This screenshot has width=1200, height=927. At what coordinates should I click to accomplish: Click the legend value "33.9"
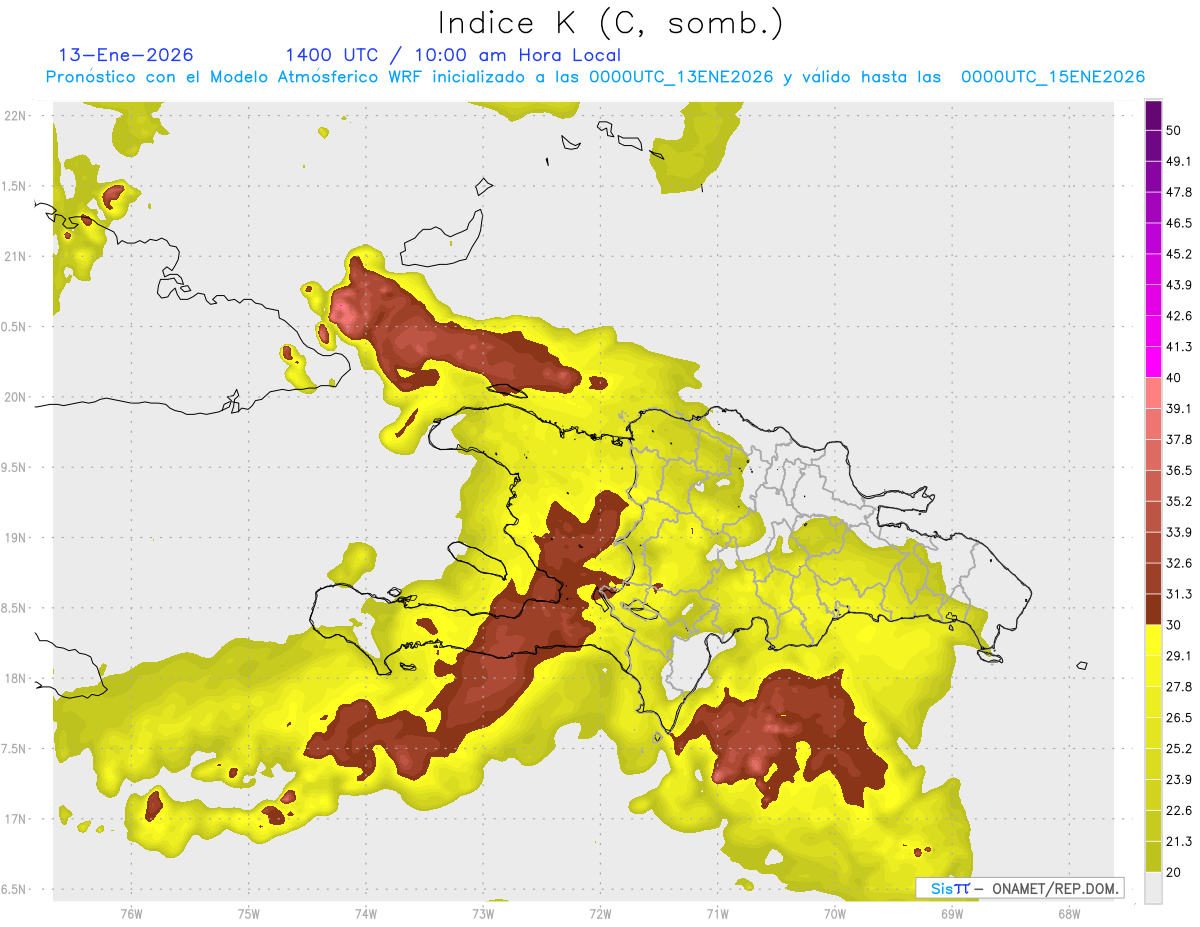point(1179,532)
